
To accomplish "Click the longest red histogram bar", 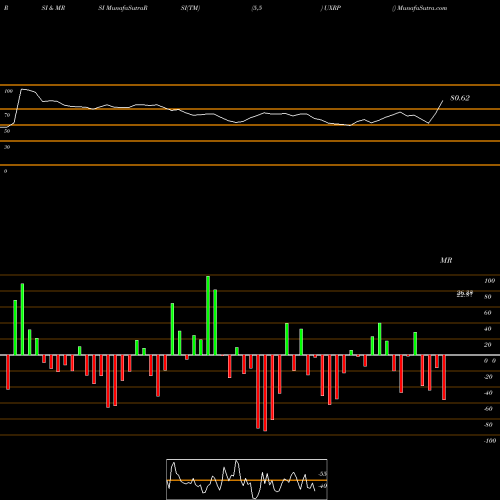I will point(265,393).
